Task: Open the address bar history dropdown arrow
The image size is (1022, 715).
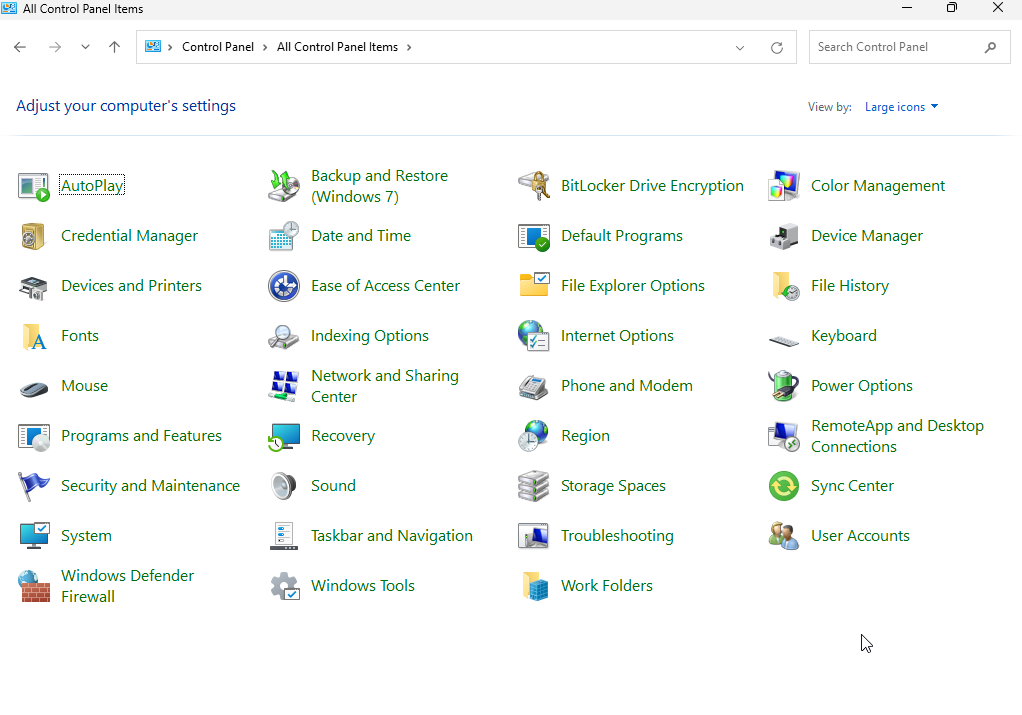Action: pyautogui.click(x=740, y=47)
